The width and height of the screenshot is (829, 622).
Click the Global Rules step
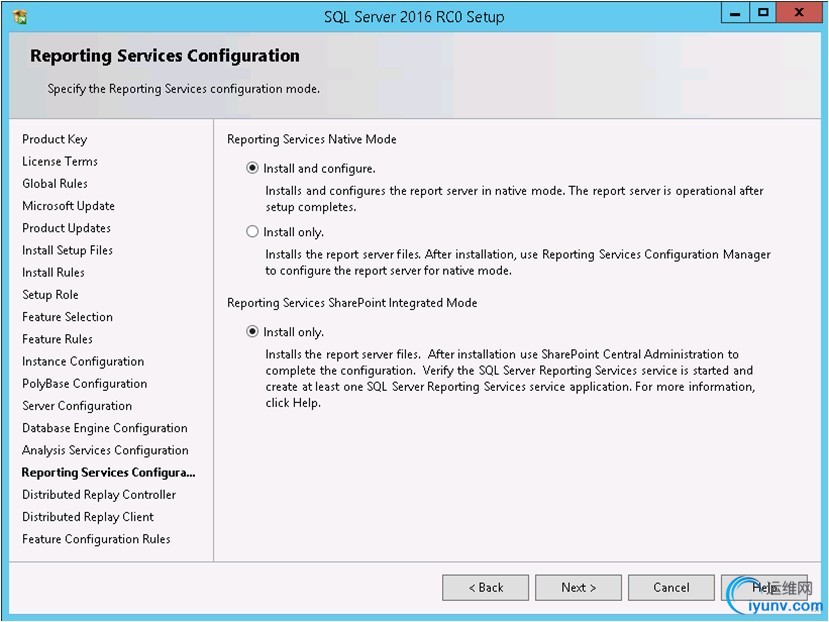(55, 184)
